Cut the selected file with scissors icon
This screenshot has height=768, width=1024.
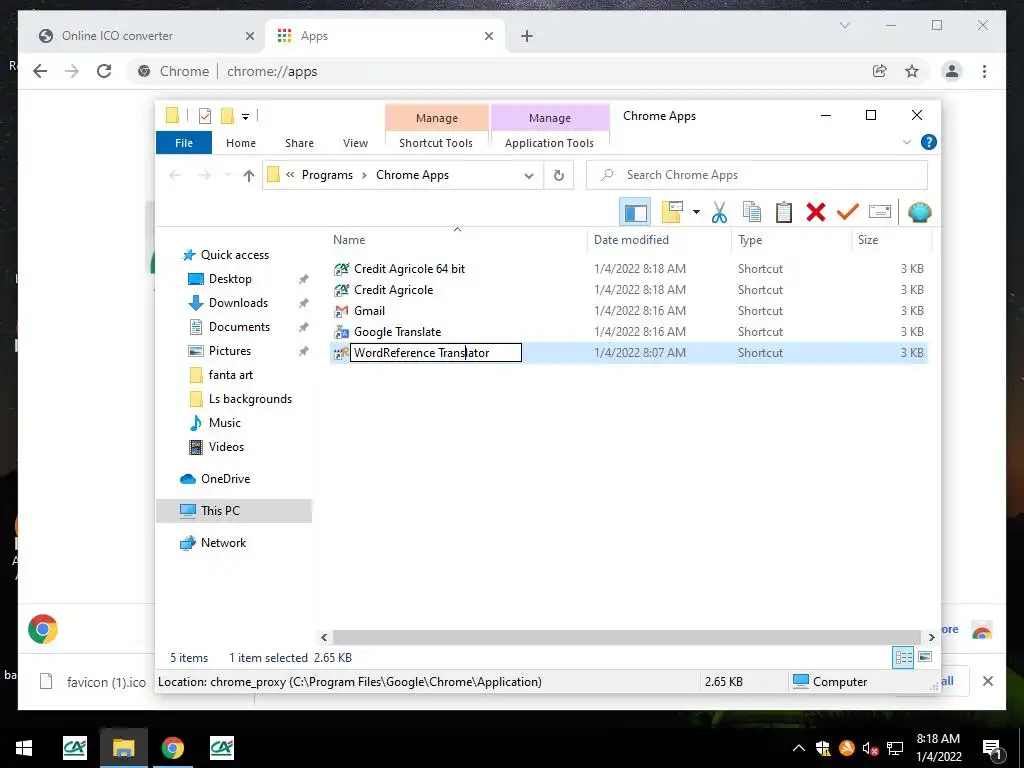[x=719, y=212]
